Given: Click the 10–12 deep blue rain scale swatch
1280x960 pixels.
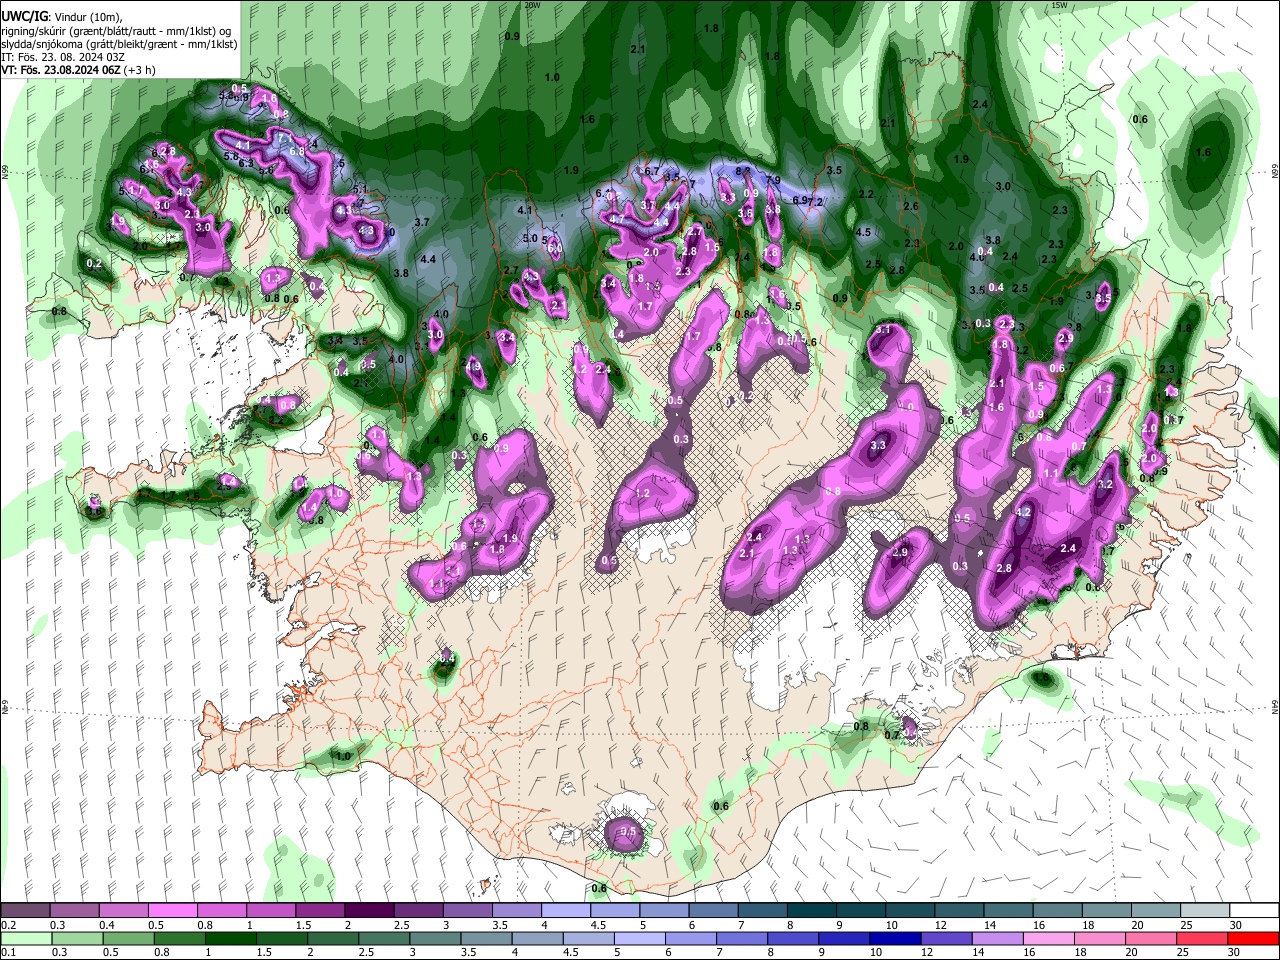Looking at the screenshot, I should click(x=895, y=938).
